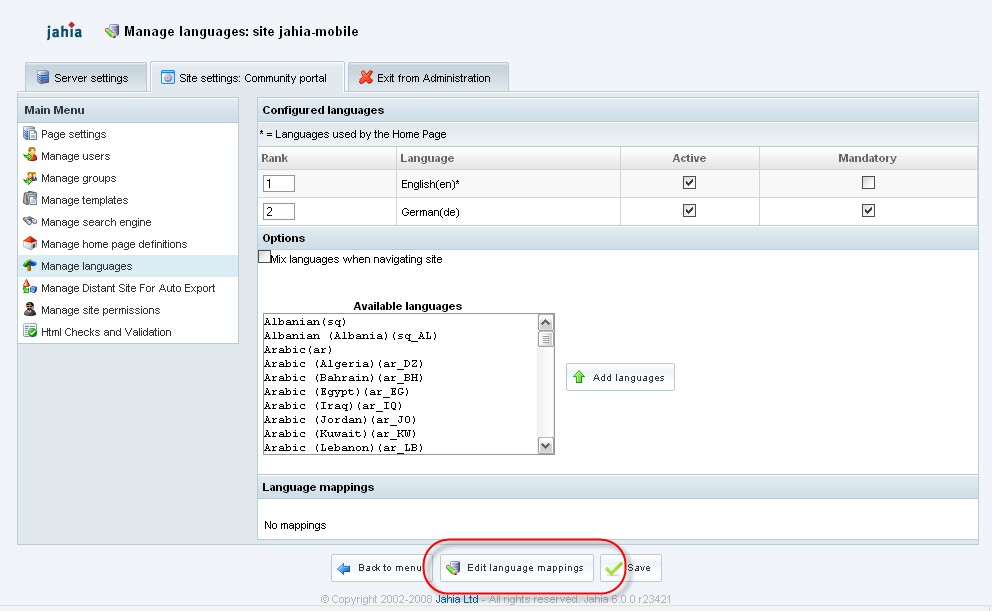This screenshot has width=992, height=611.
Task: Click the green arrow Add languages icon
Action: tap(579, 377)
